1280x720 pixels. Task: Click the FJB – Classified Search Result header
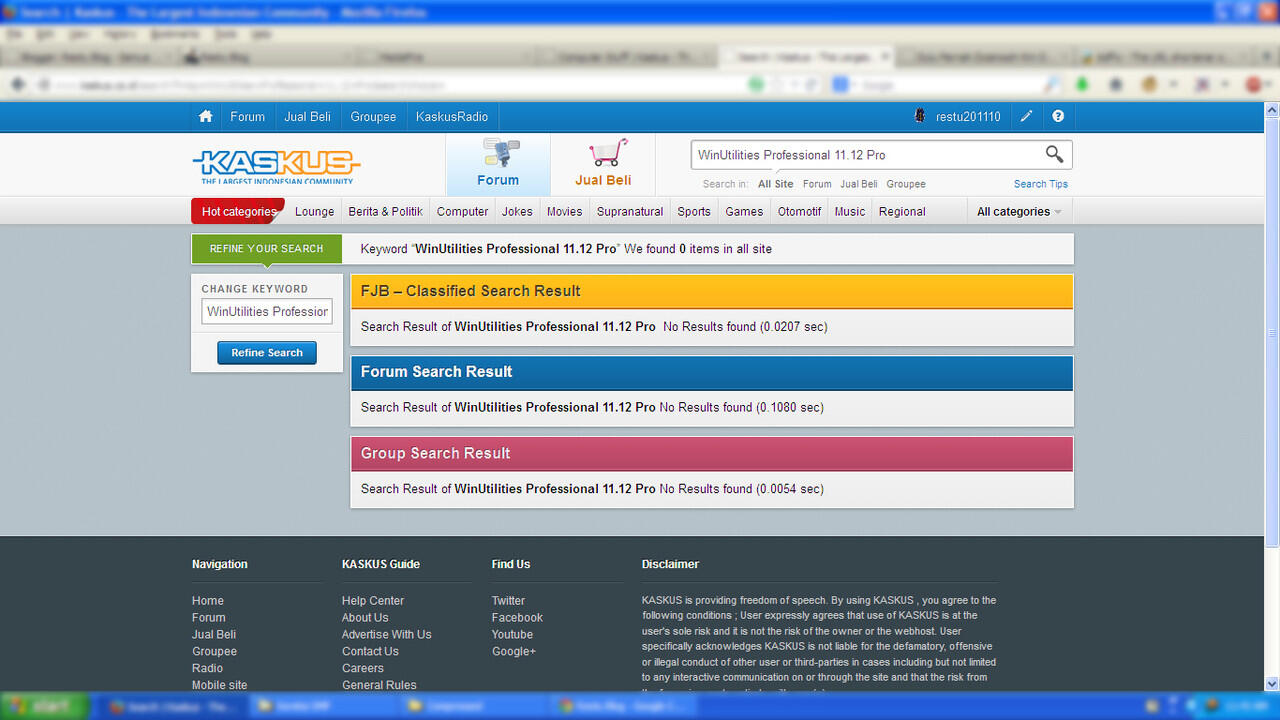tap(712, 291)
